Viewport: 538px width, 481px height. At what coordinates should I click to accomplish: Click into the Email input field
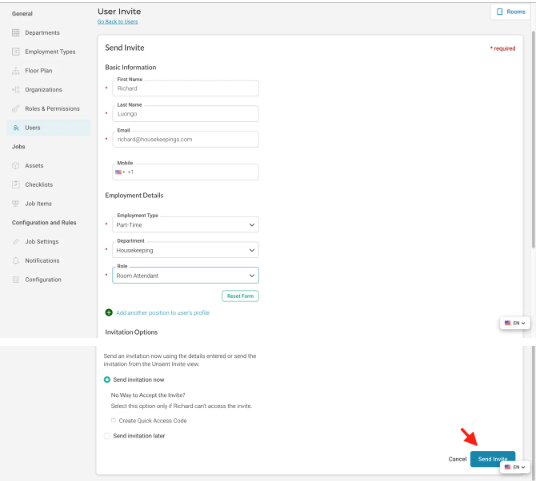pyautogui.click(x=185, y=139)
